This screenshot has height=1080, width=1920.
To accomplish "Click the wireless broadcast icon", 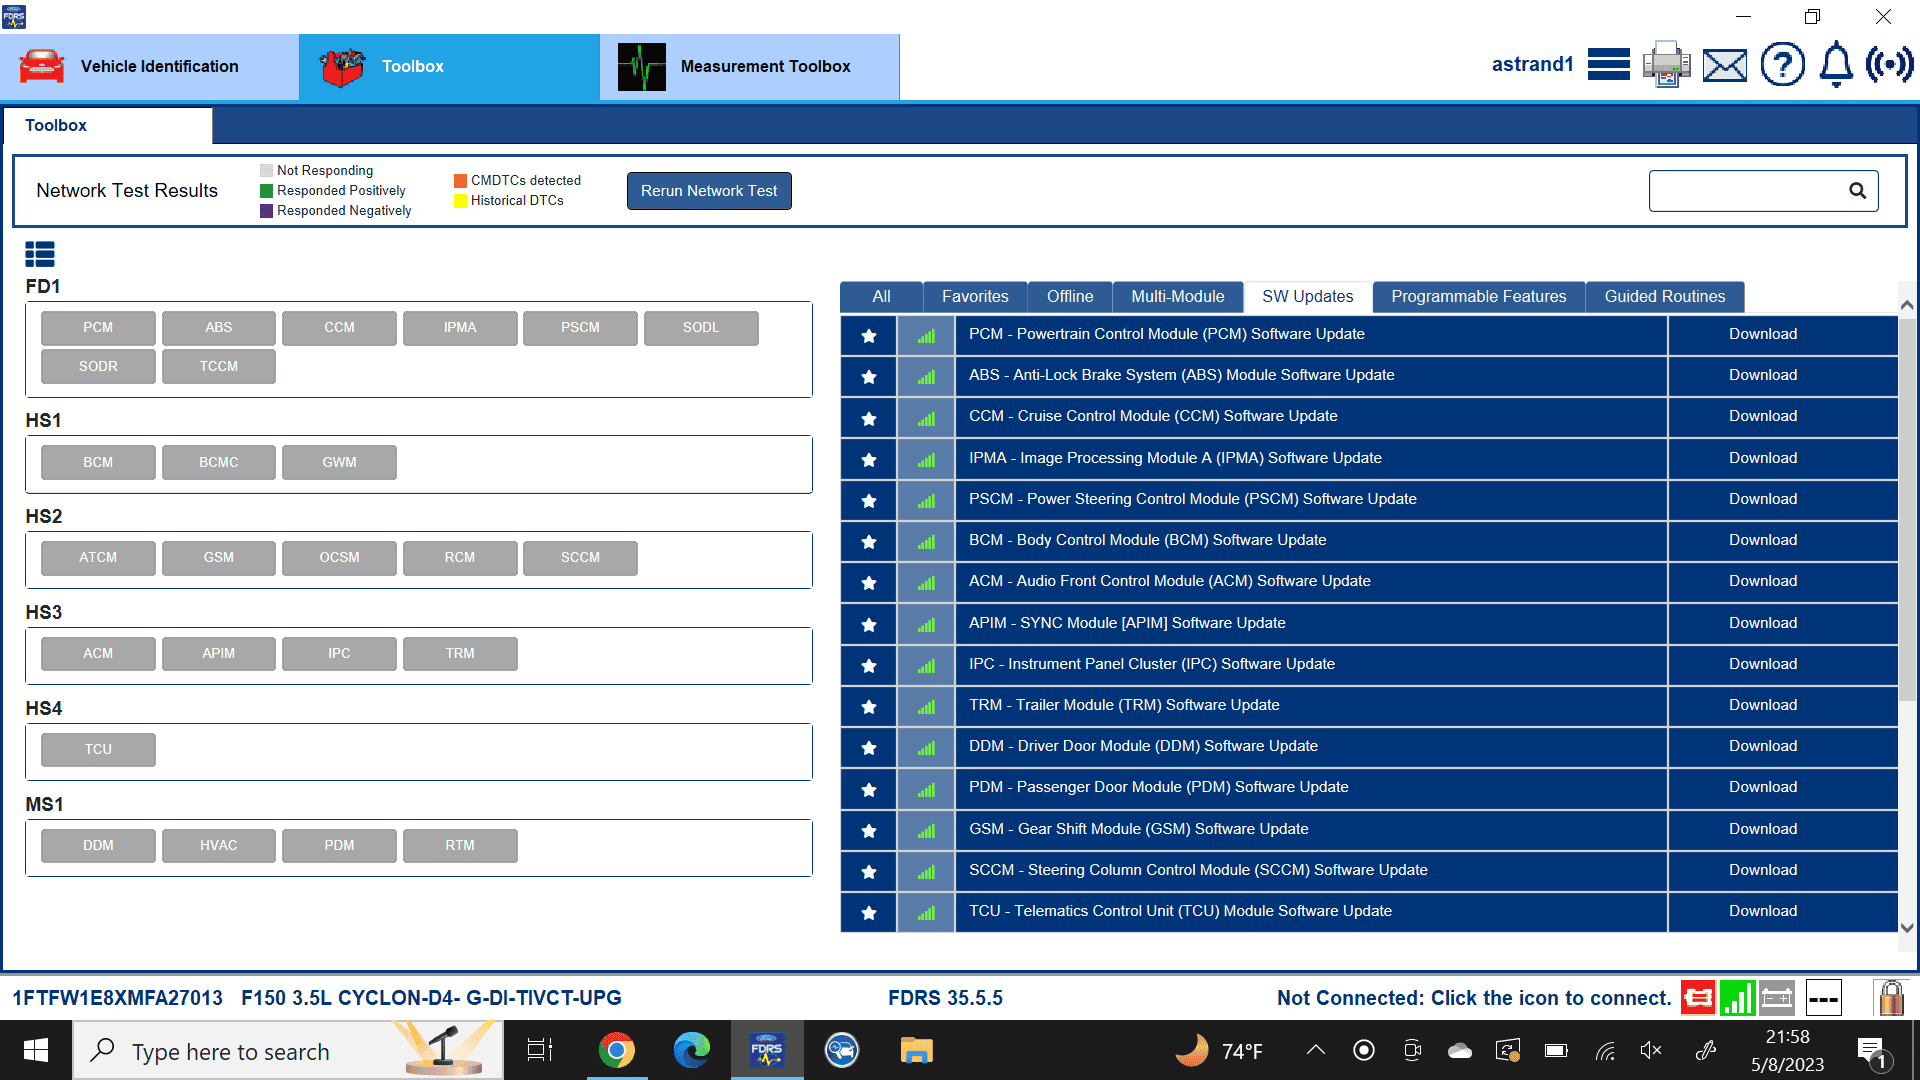I will pos(1889,65).
